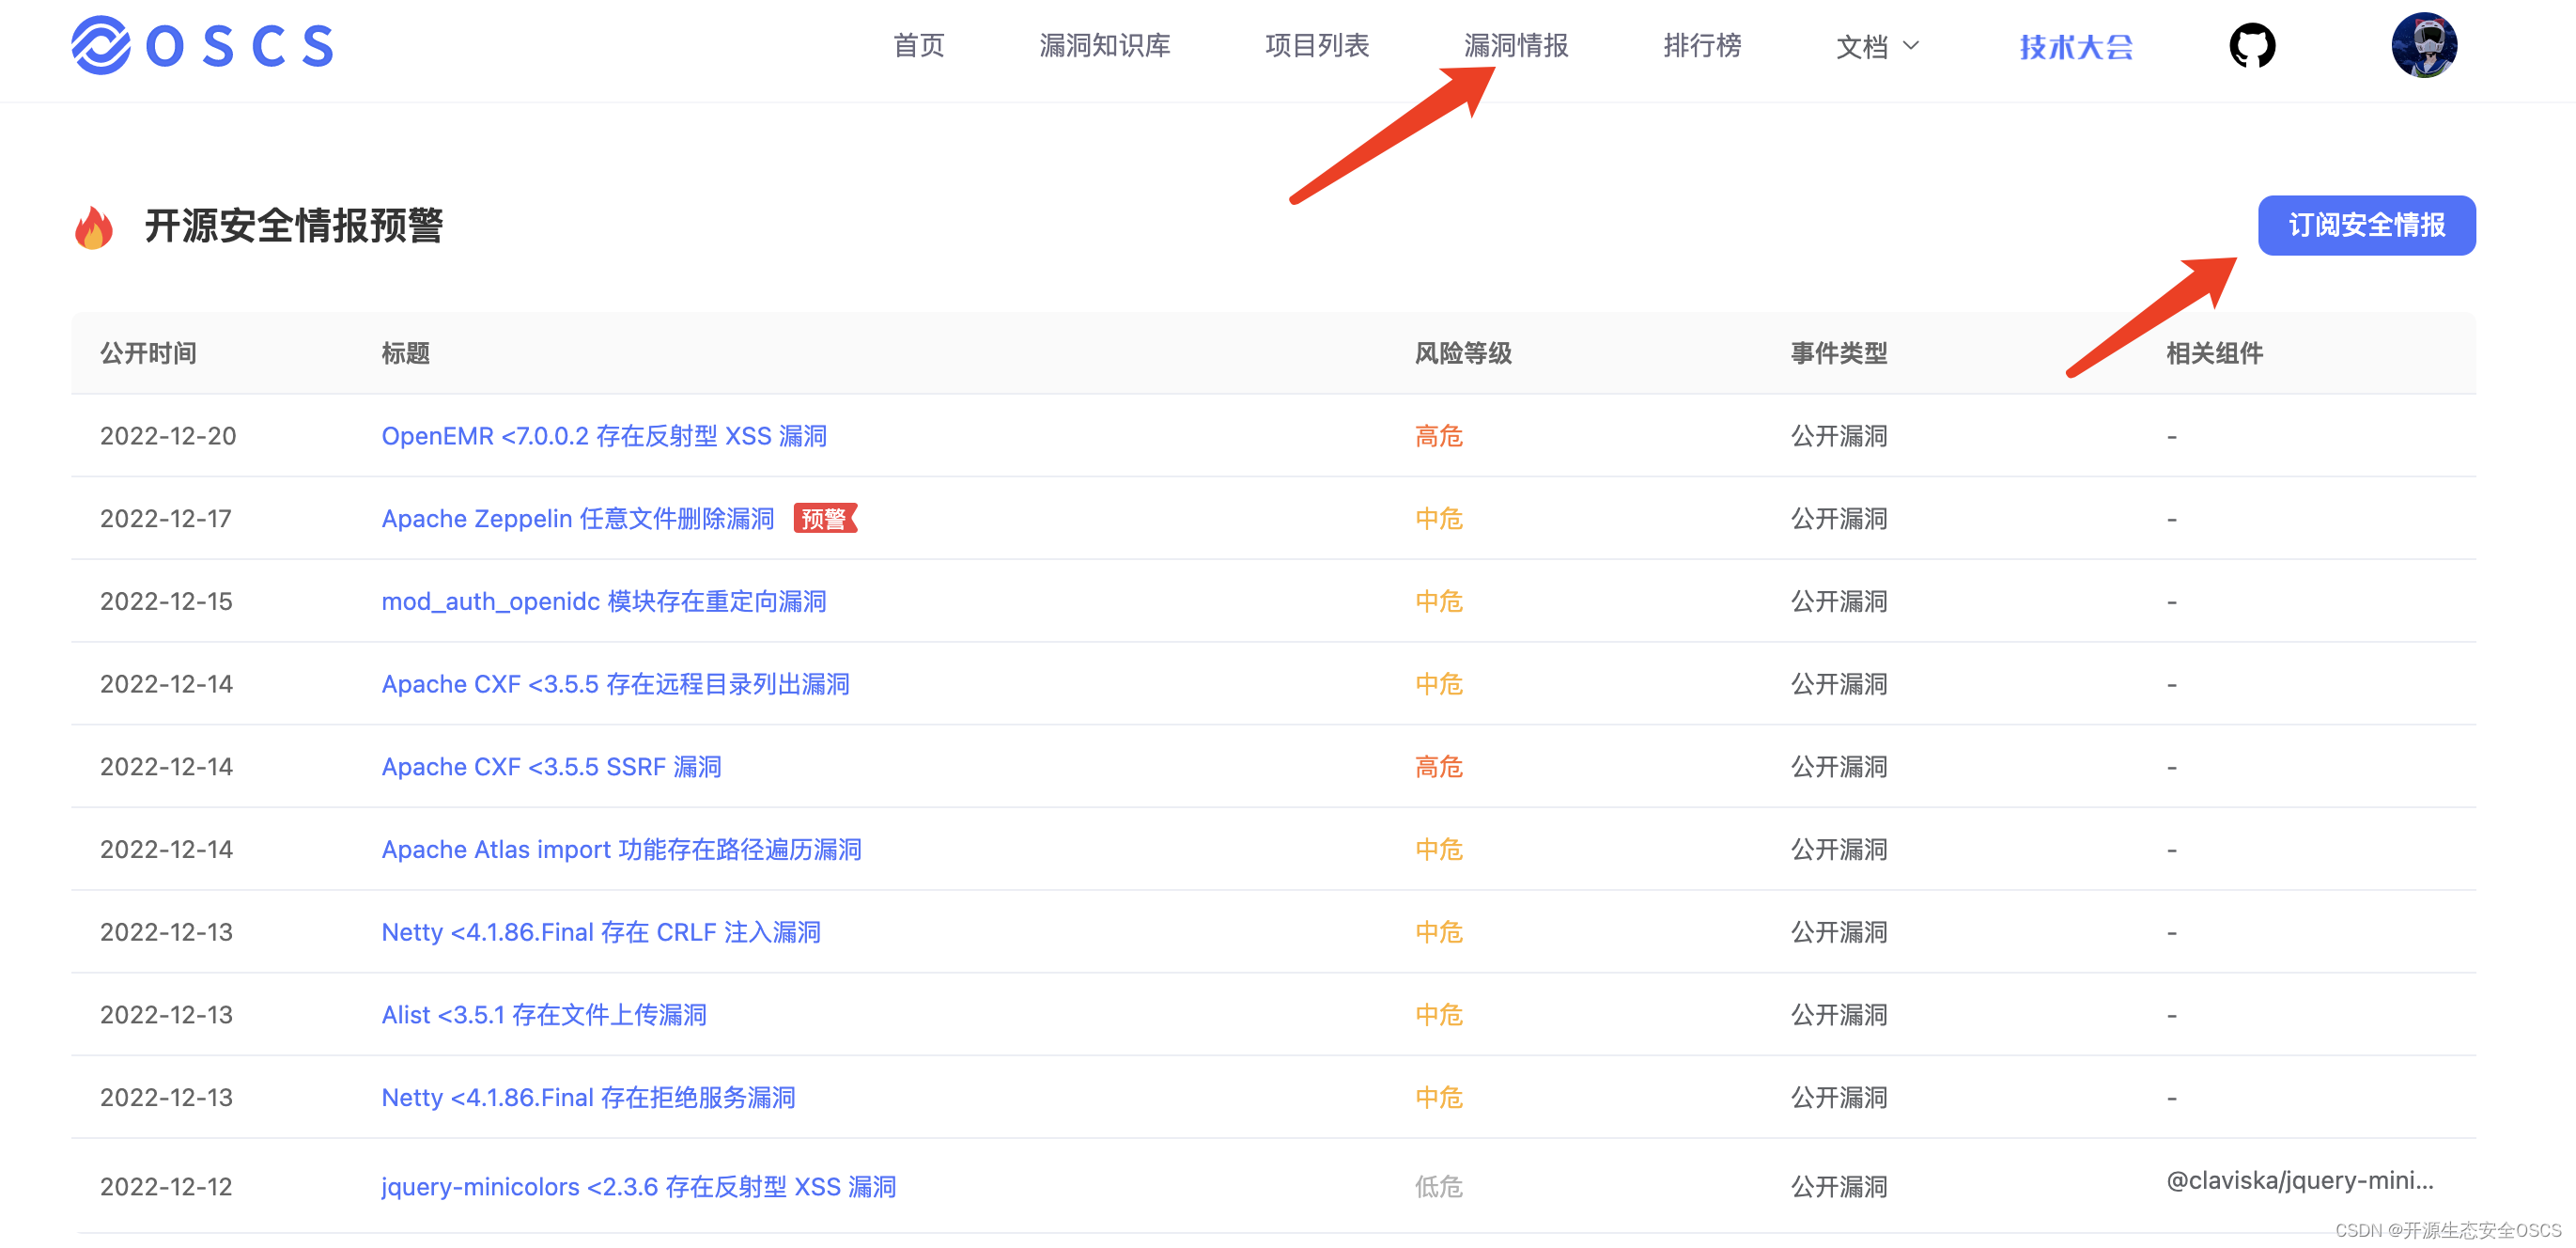Select the 漏洞情报 menu item
2576x1248 pixels.
(1515, 46)
